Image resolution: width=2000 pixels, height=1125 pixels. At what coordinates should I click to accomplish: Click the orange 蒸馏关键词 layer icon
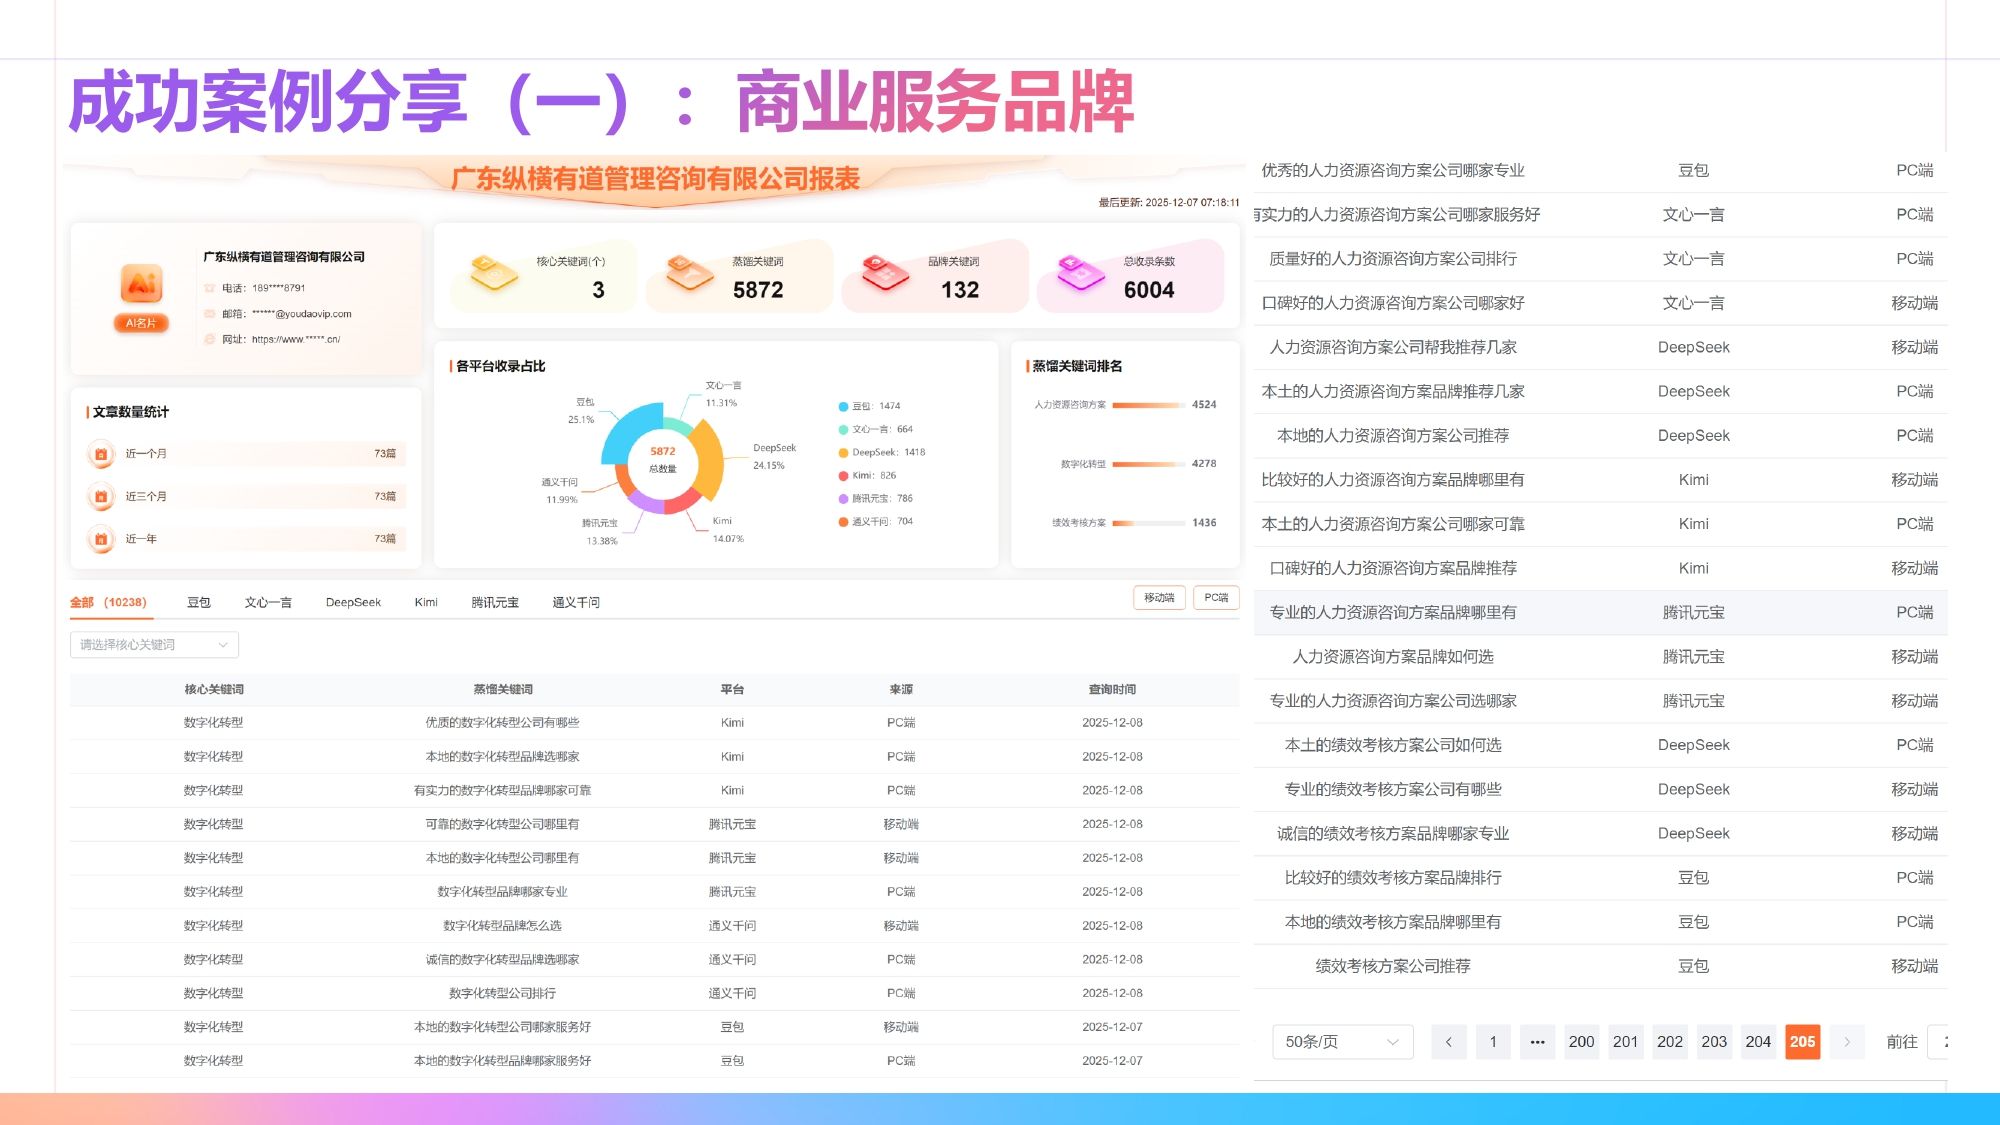tap(690, 273)
